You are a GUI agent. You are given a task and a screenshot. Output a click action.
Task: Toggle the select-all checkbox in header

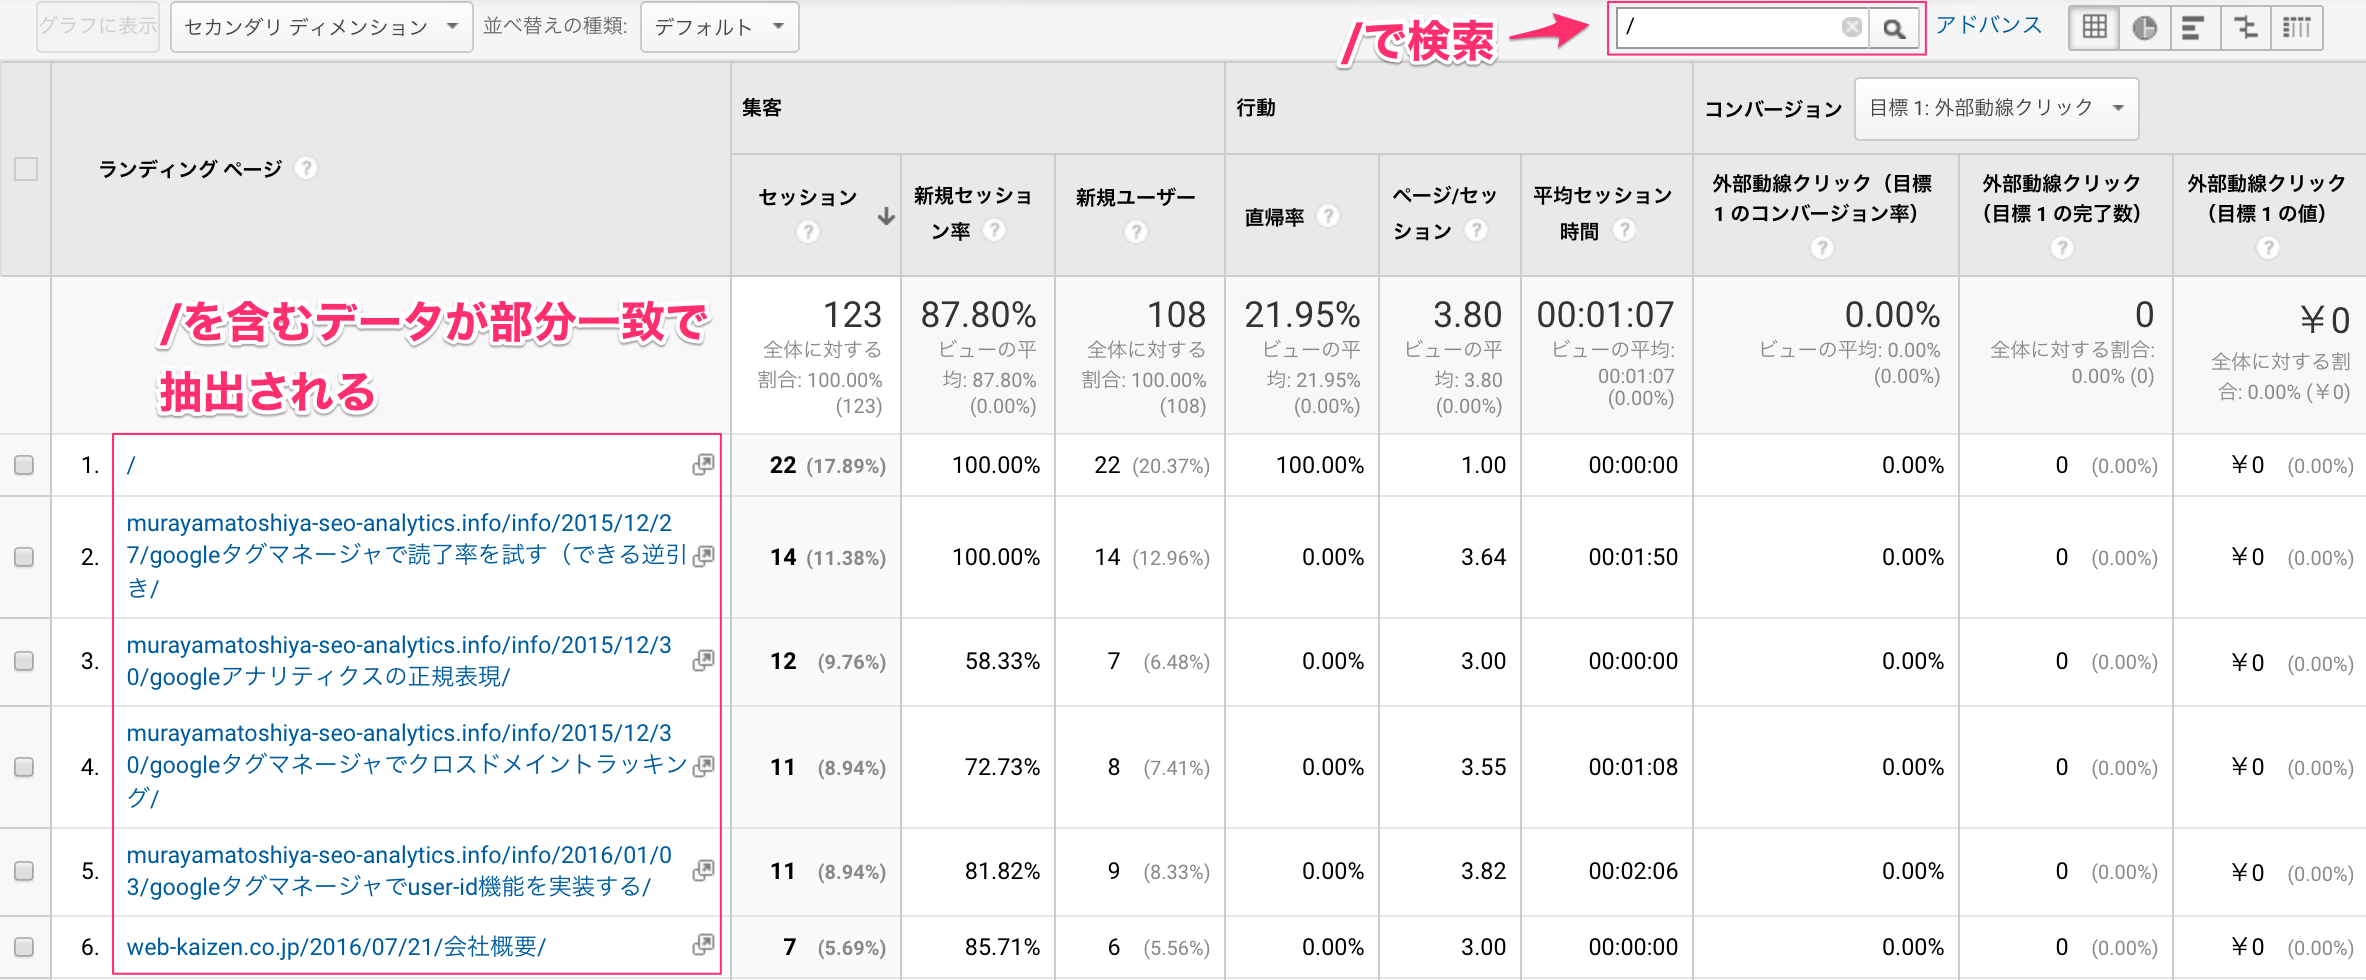(x=26, y=169)
